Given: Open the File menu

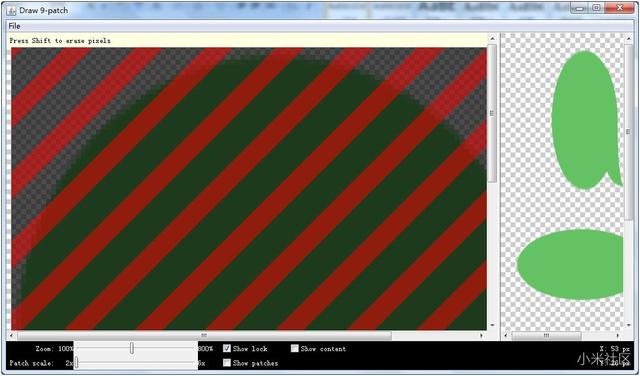Looking at the screenshot, I should [x=14, y=26].
